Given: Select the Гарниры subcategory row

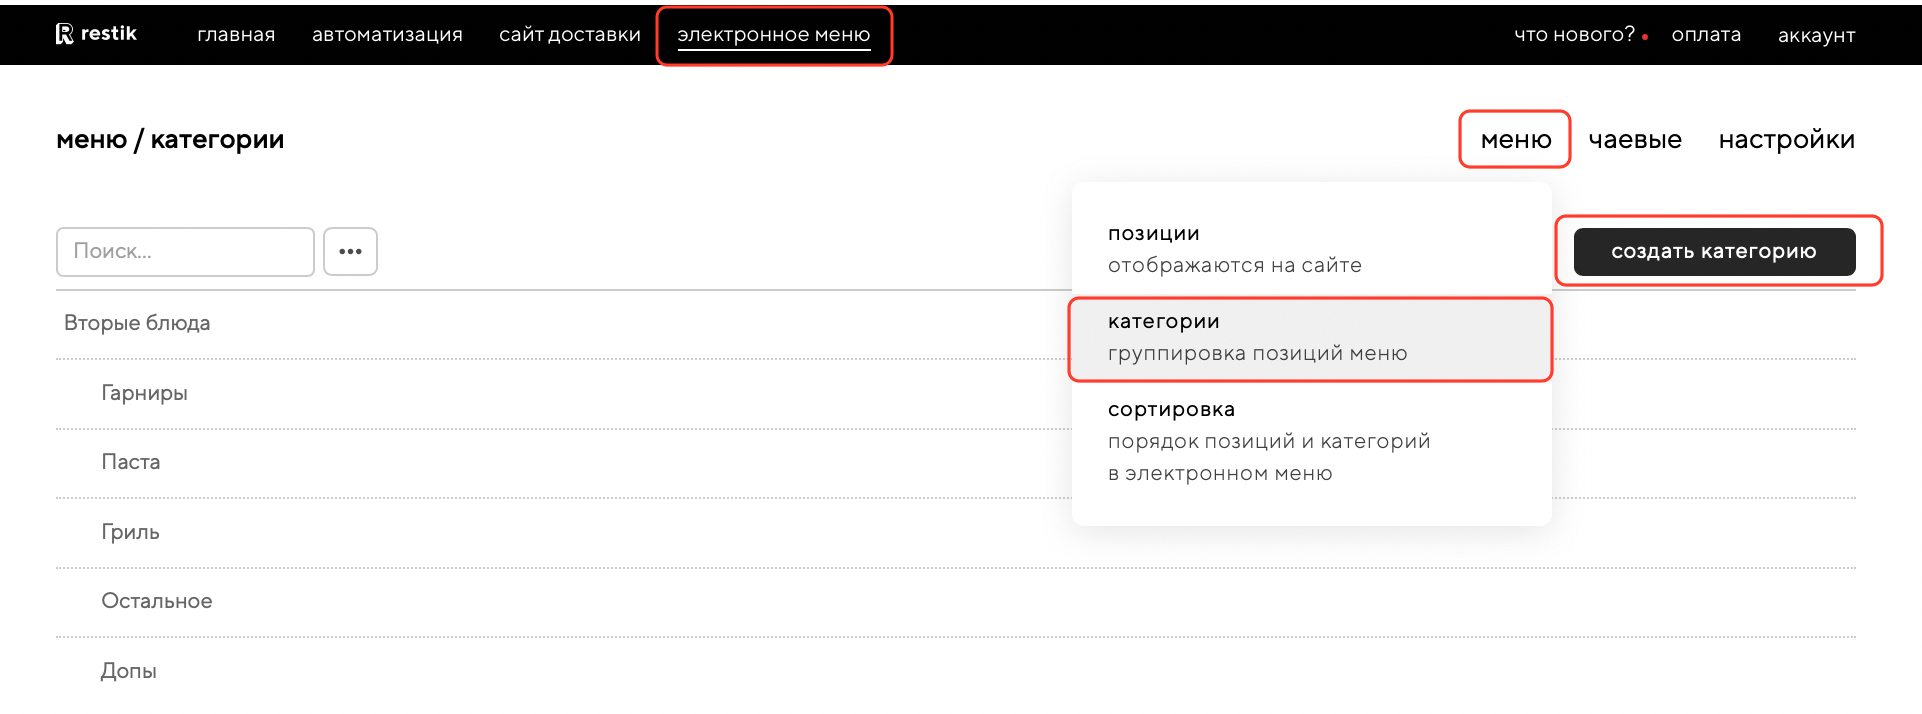Looking at the screenshot, I should (144, 393).
